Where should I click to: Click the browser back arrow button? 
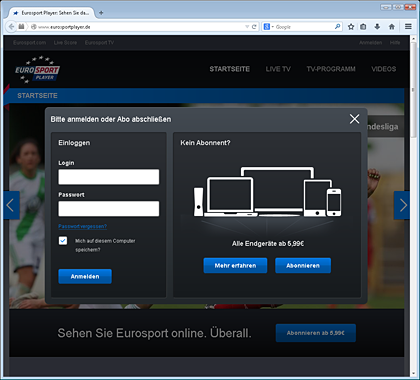[11, 27]
